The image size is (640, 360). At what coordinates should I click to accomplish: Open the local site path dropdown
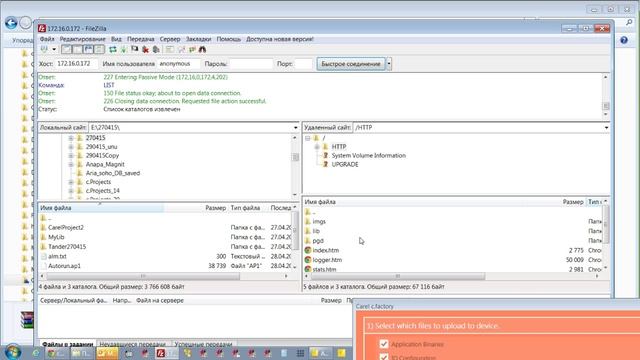tap(296, 128)
